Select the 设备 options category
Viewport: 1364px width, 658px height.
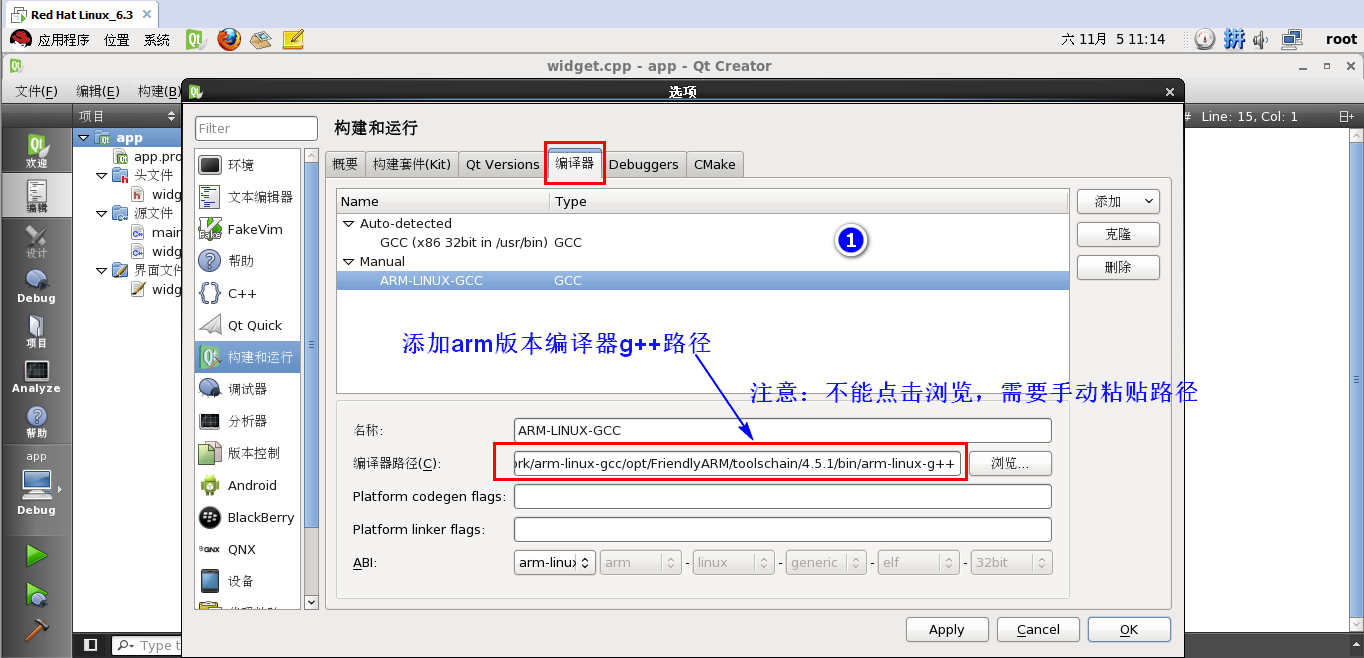point(246,581)
